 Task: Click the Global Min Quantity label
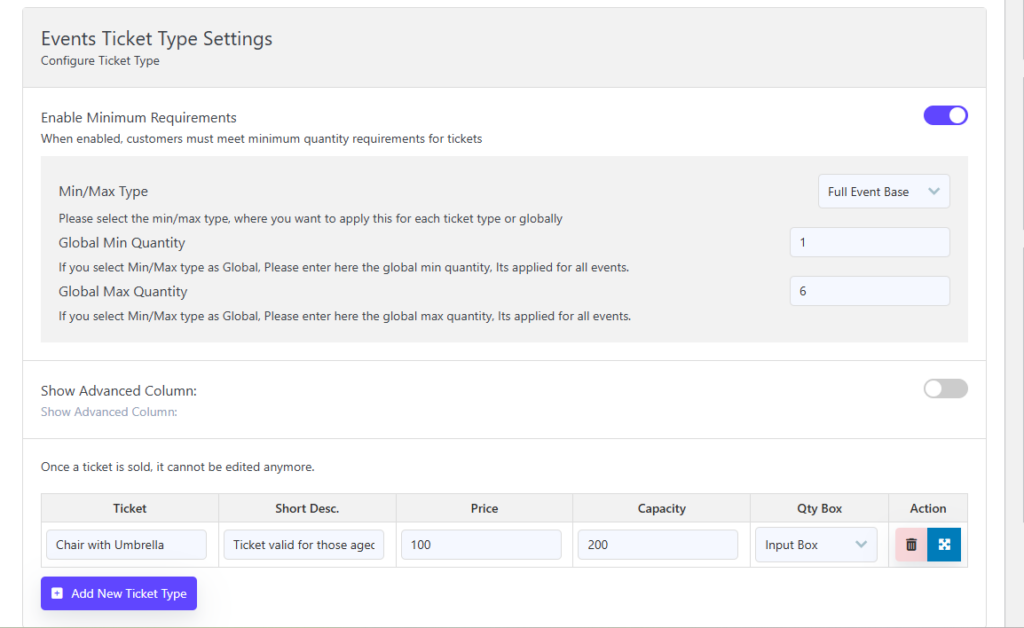(121, 243)
